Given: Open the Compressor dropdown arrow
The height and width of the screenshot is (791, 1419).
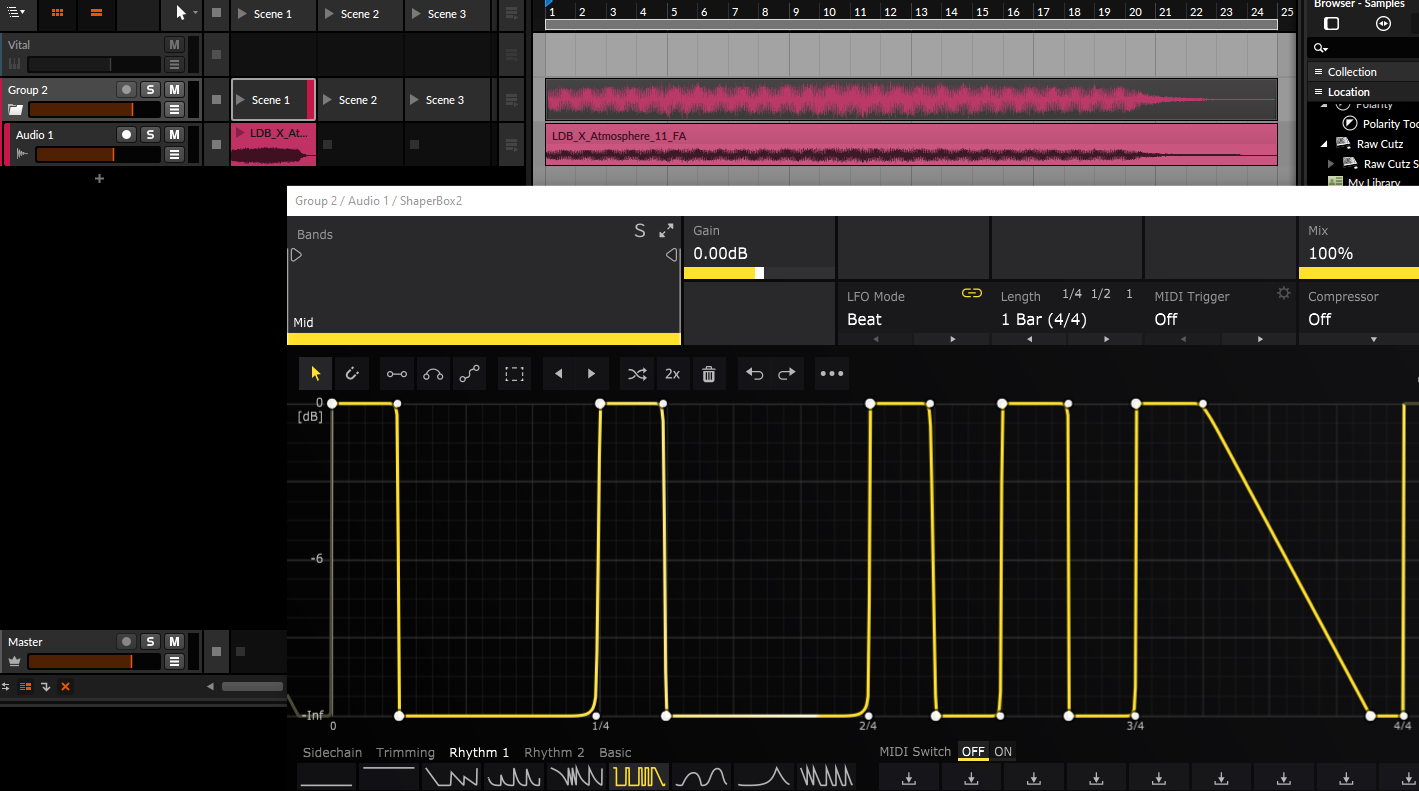Looking at the screenshot, I should (1373, 339).
